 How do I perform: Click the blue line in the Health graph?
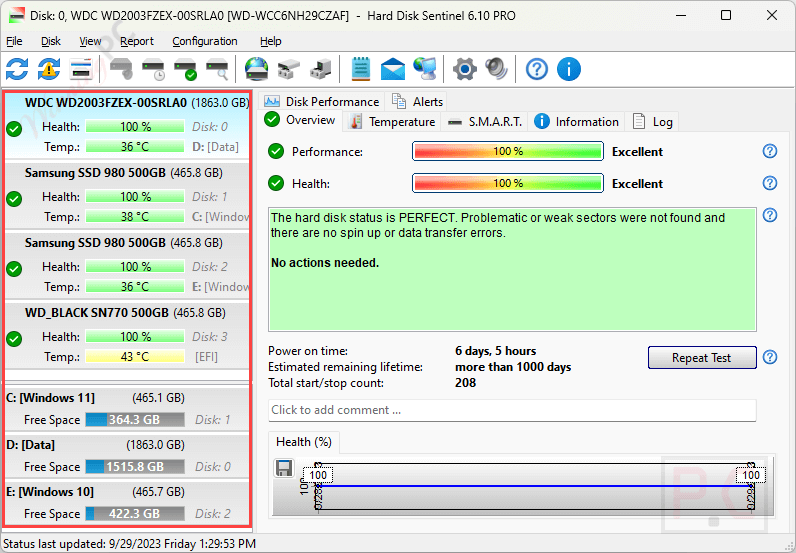[x=536, y=486]
